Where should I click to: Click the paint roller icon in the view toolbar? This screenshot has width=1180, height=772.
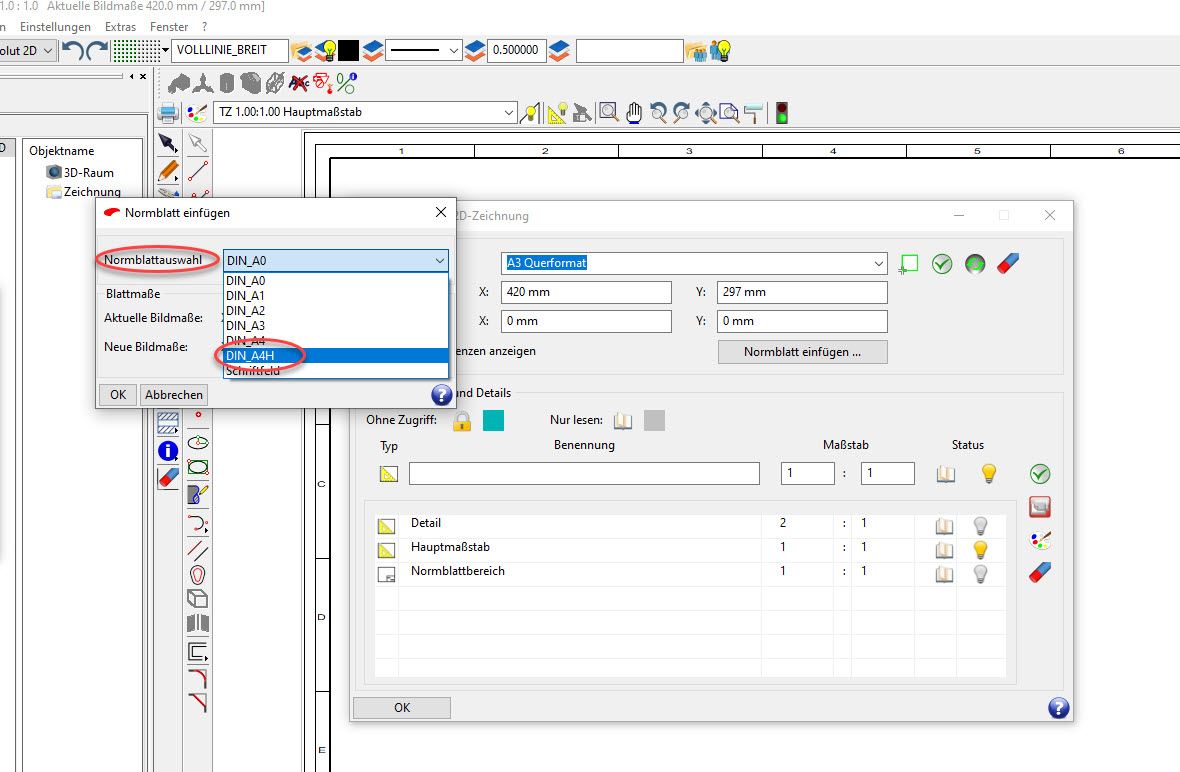point(753,113)
